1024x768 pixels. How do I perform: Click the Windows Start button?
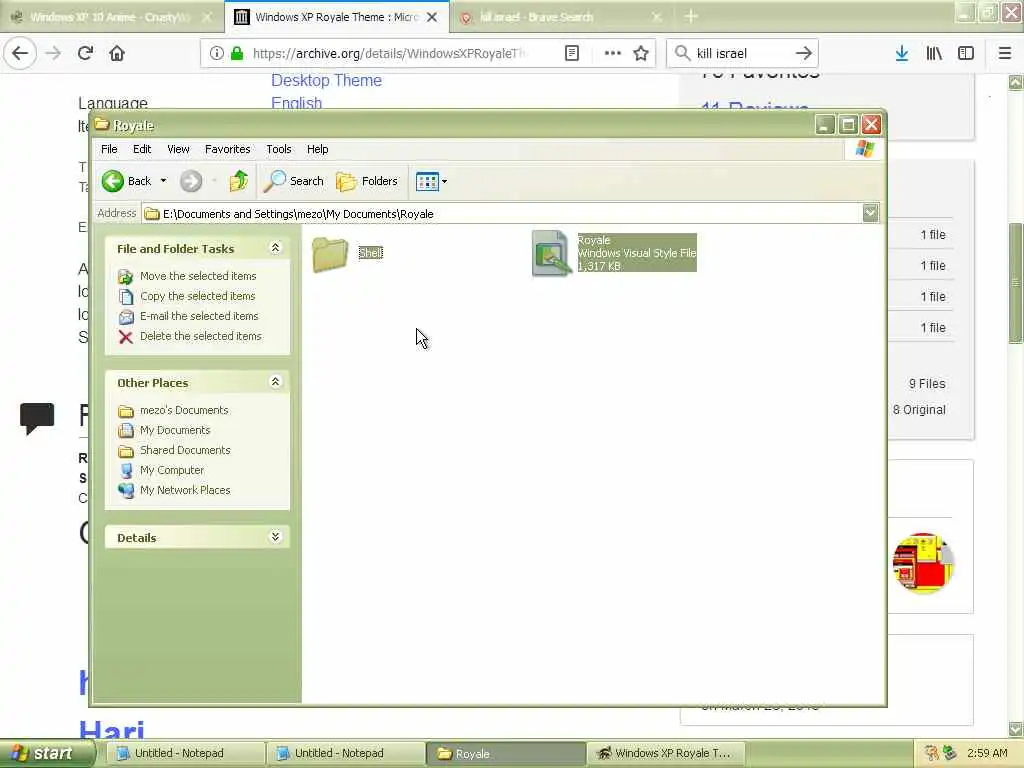(x=46, y=753)
